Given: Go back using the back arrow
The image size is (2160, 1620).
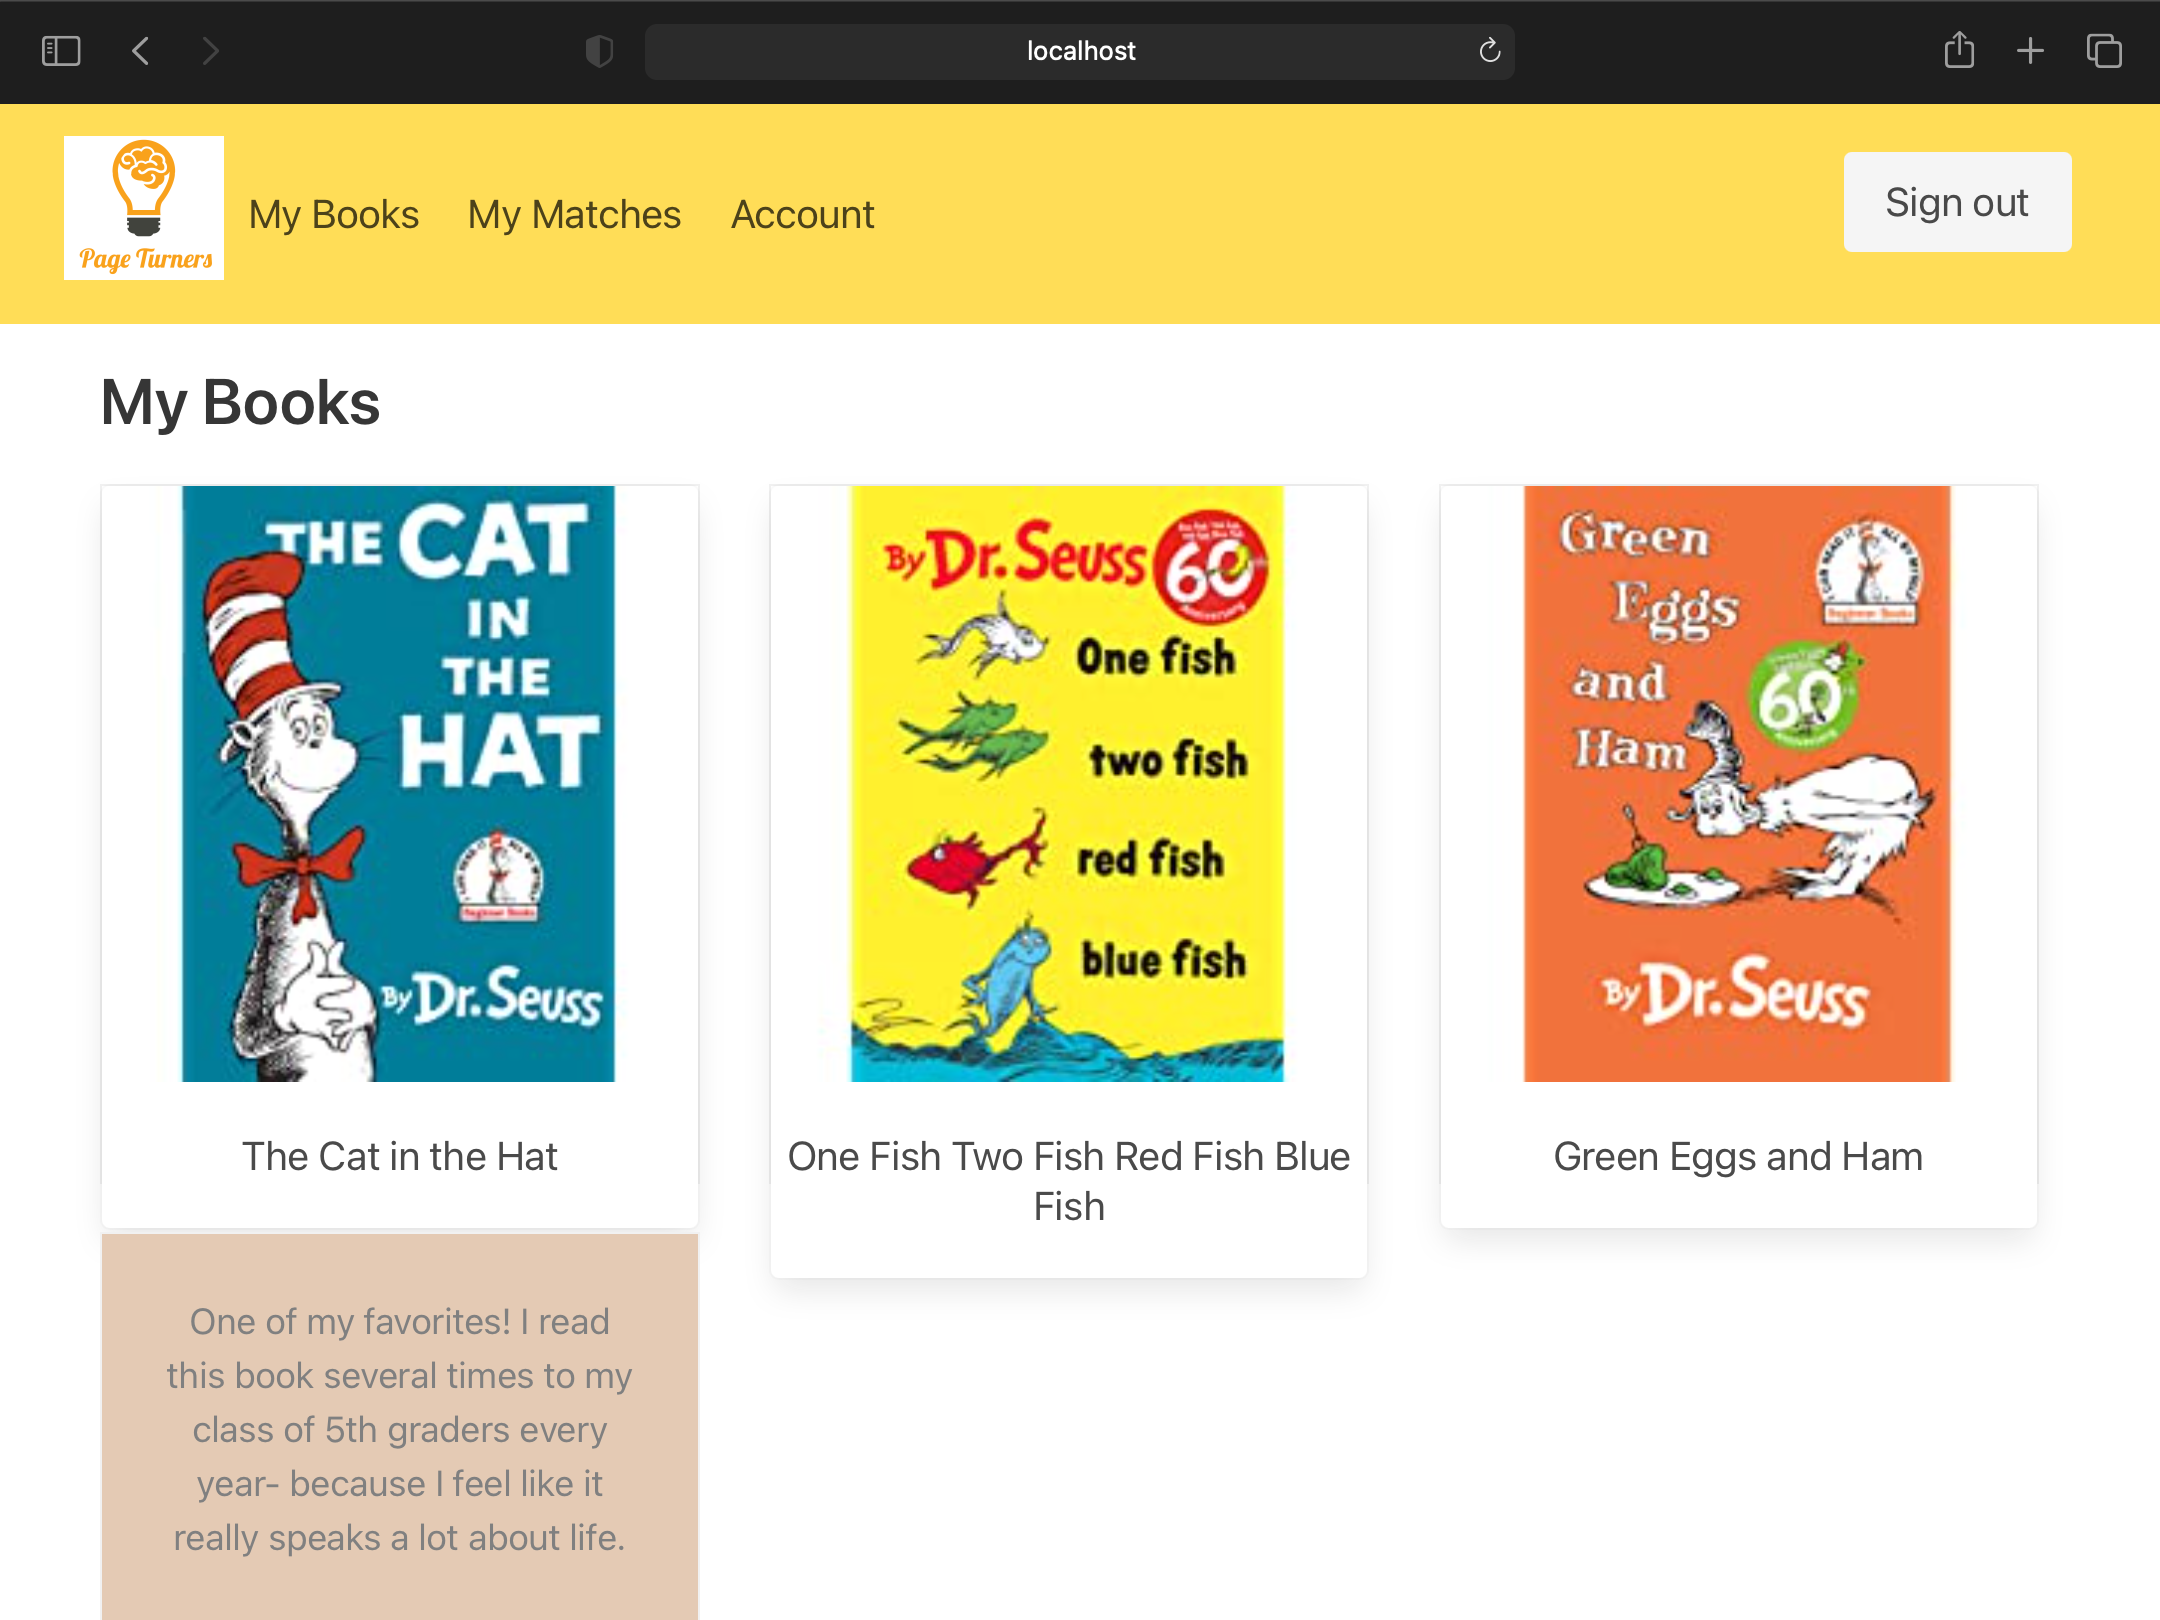Looking at the screenshot, I should tap(141, 51).
